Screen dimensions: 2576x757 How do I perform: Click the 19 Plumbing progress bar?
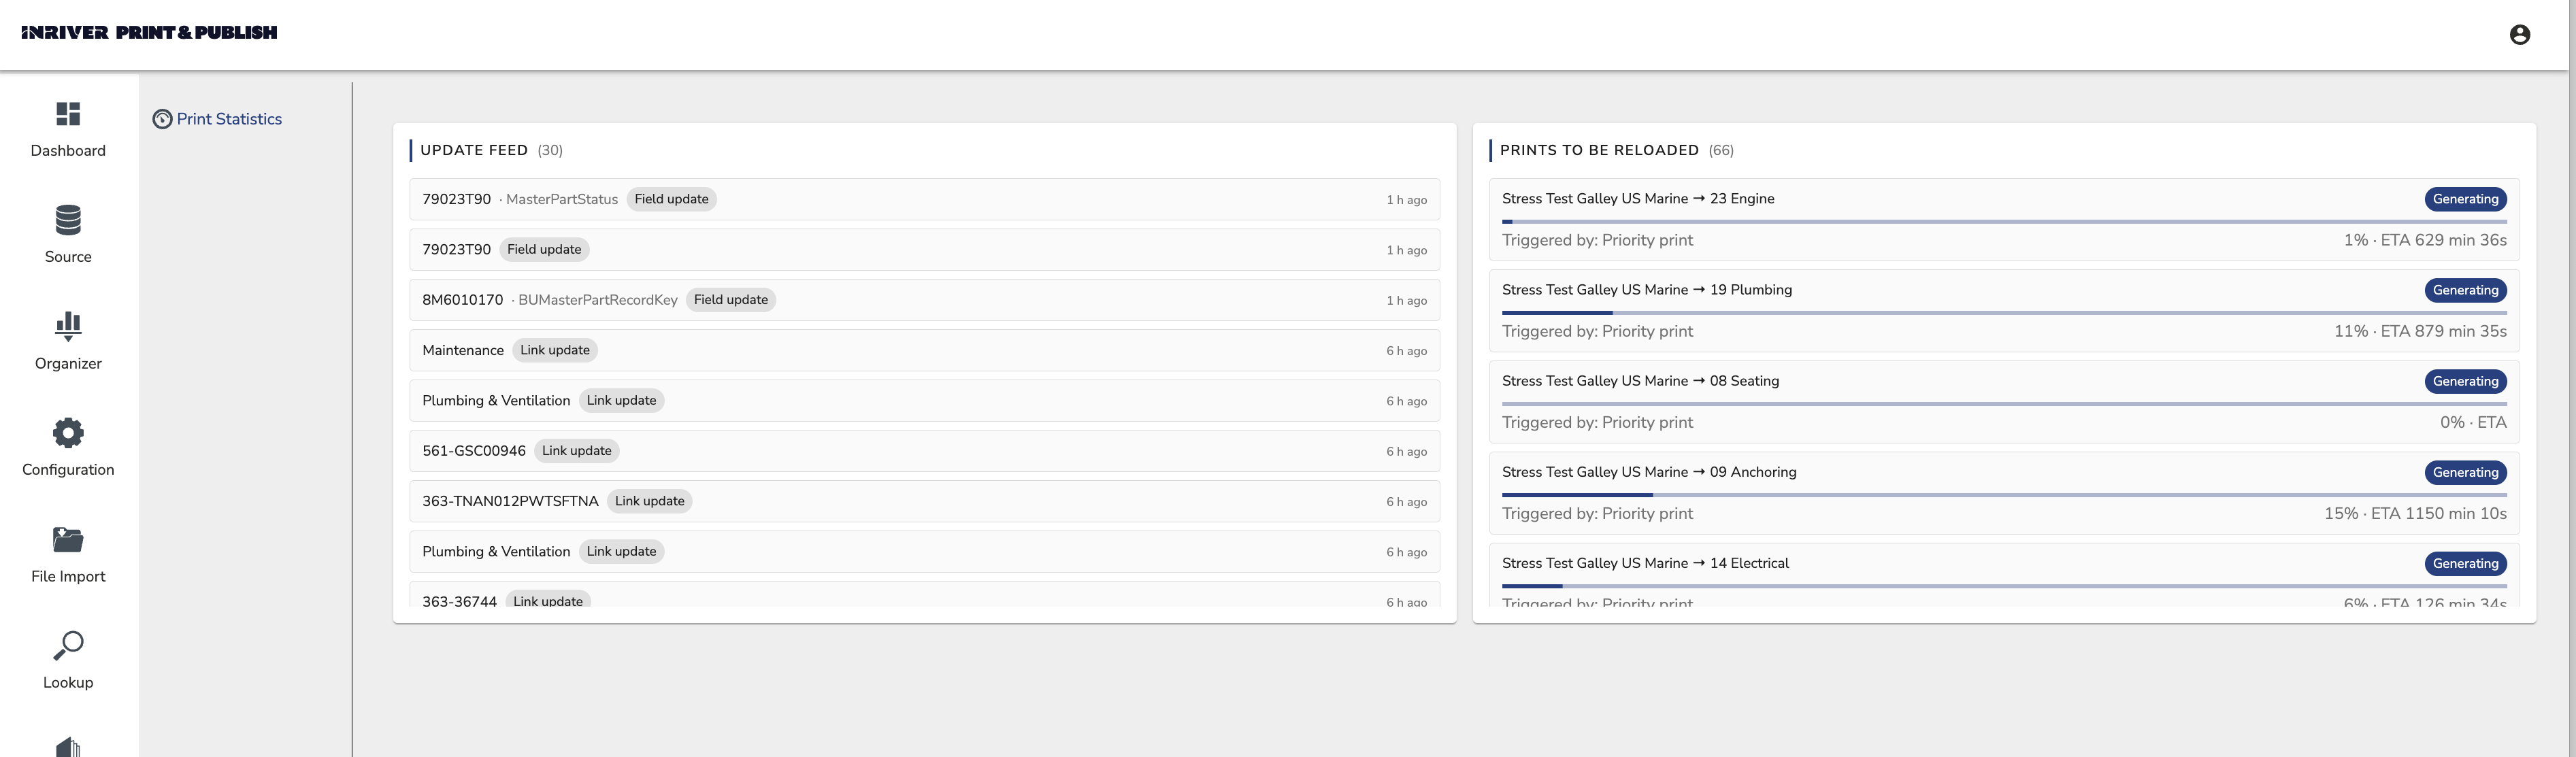(x=2004, y=312)
